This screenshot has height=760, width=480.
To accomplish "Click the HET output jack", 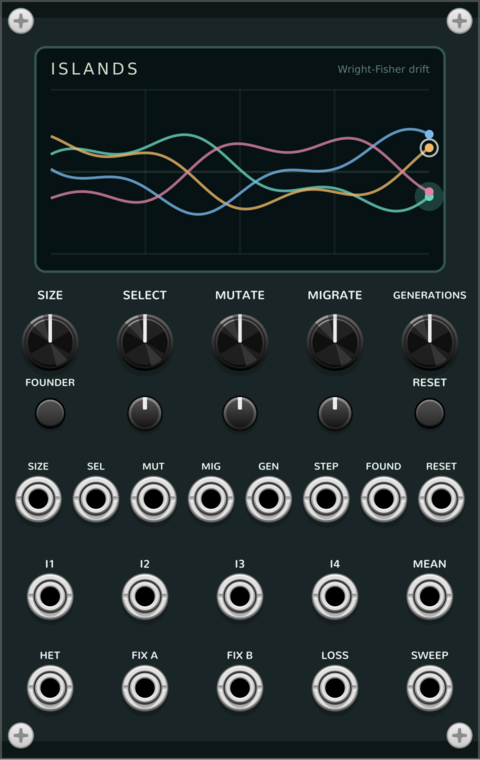I will [x=50, y=688].
